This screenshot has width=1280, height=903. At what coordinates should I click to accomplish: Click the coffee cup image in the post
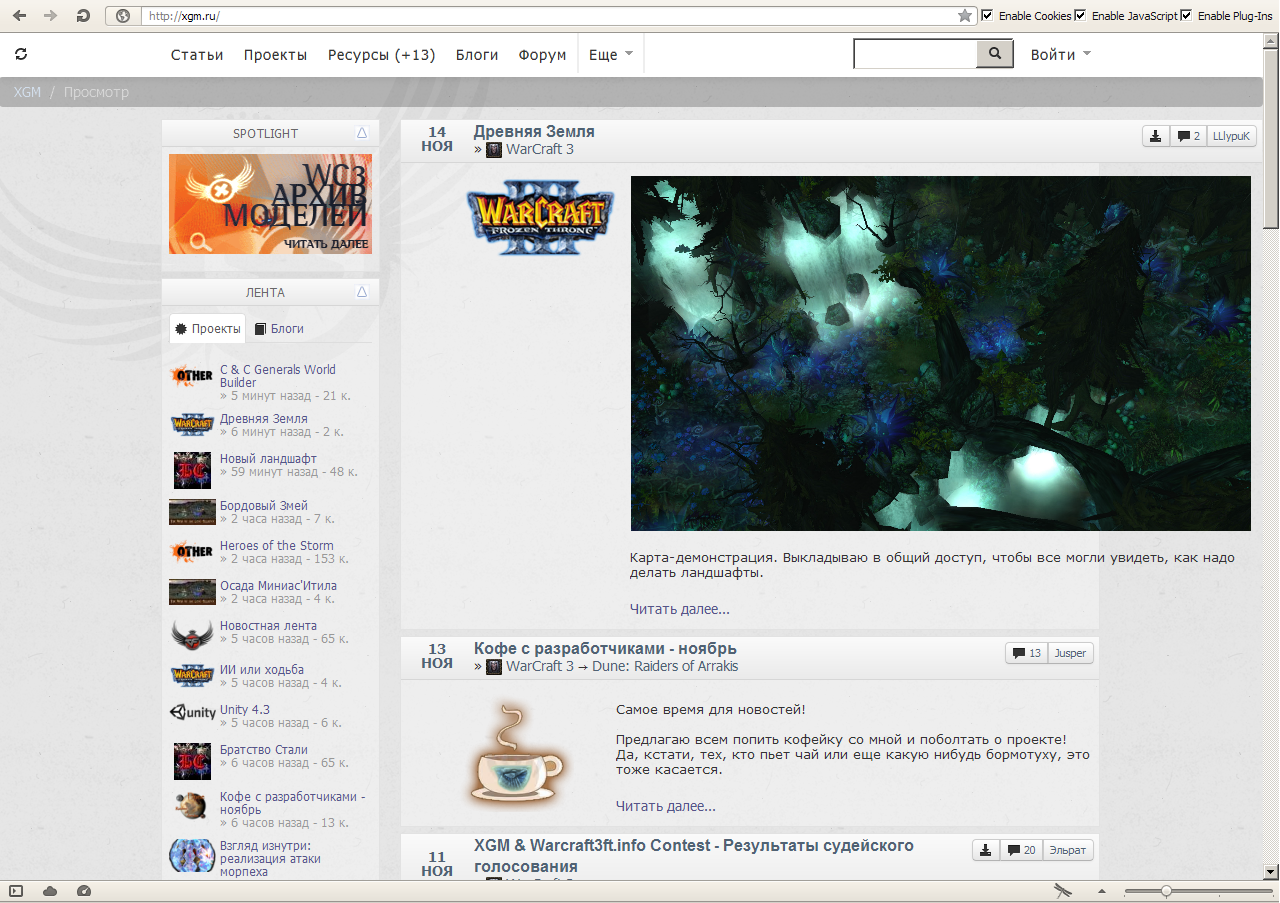pos(516,753)
